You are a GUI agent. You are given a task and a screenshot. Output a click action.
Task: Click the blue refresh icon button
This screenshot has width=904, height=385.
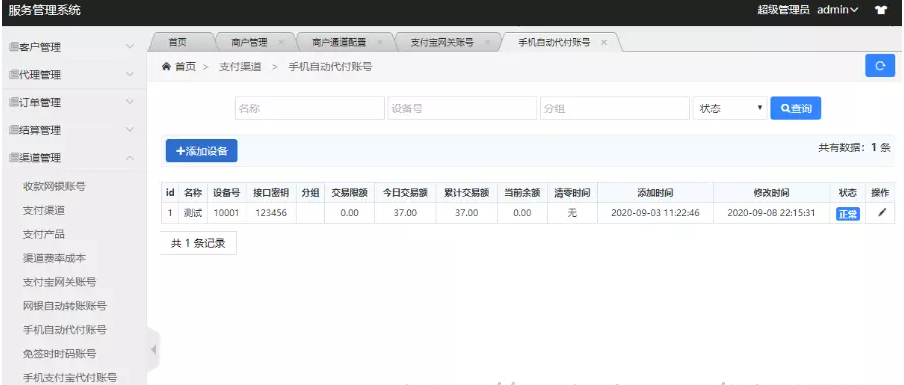[x=880, y=66]
